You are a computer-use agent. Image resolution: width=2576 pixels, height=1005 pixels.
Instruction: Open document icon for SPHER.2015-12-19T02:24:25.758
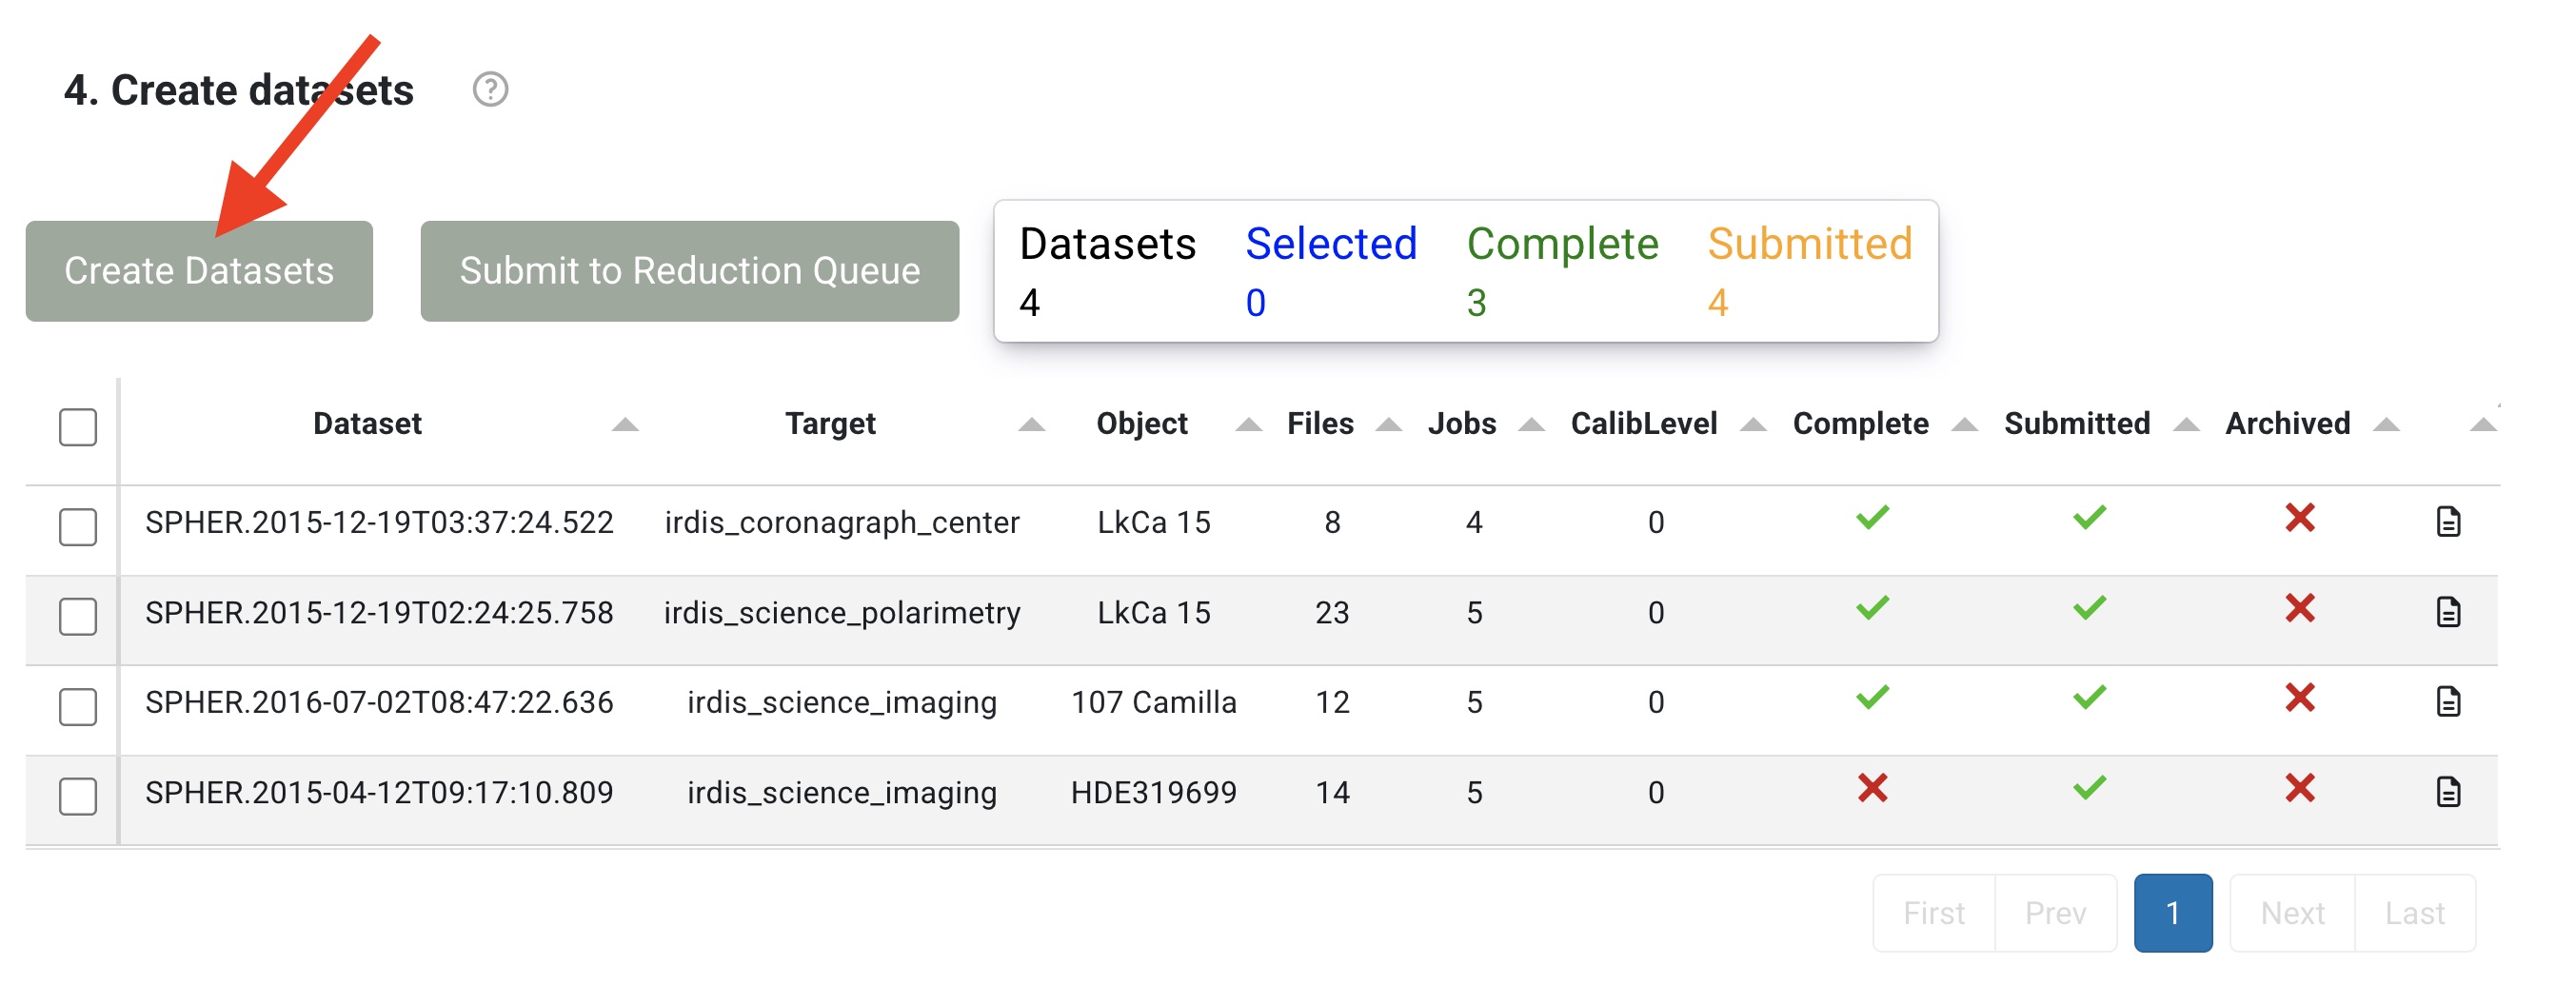click(x=2447, y=612)
